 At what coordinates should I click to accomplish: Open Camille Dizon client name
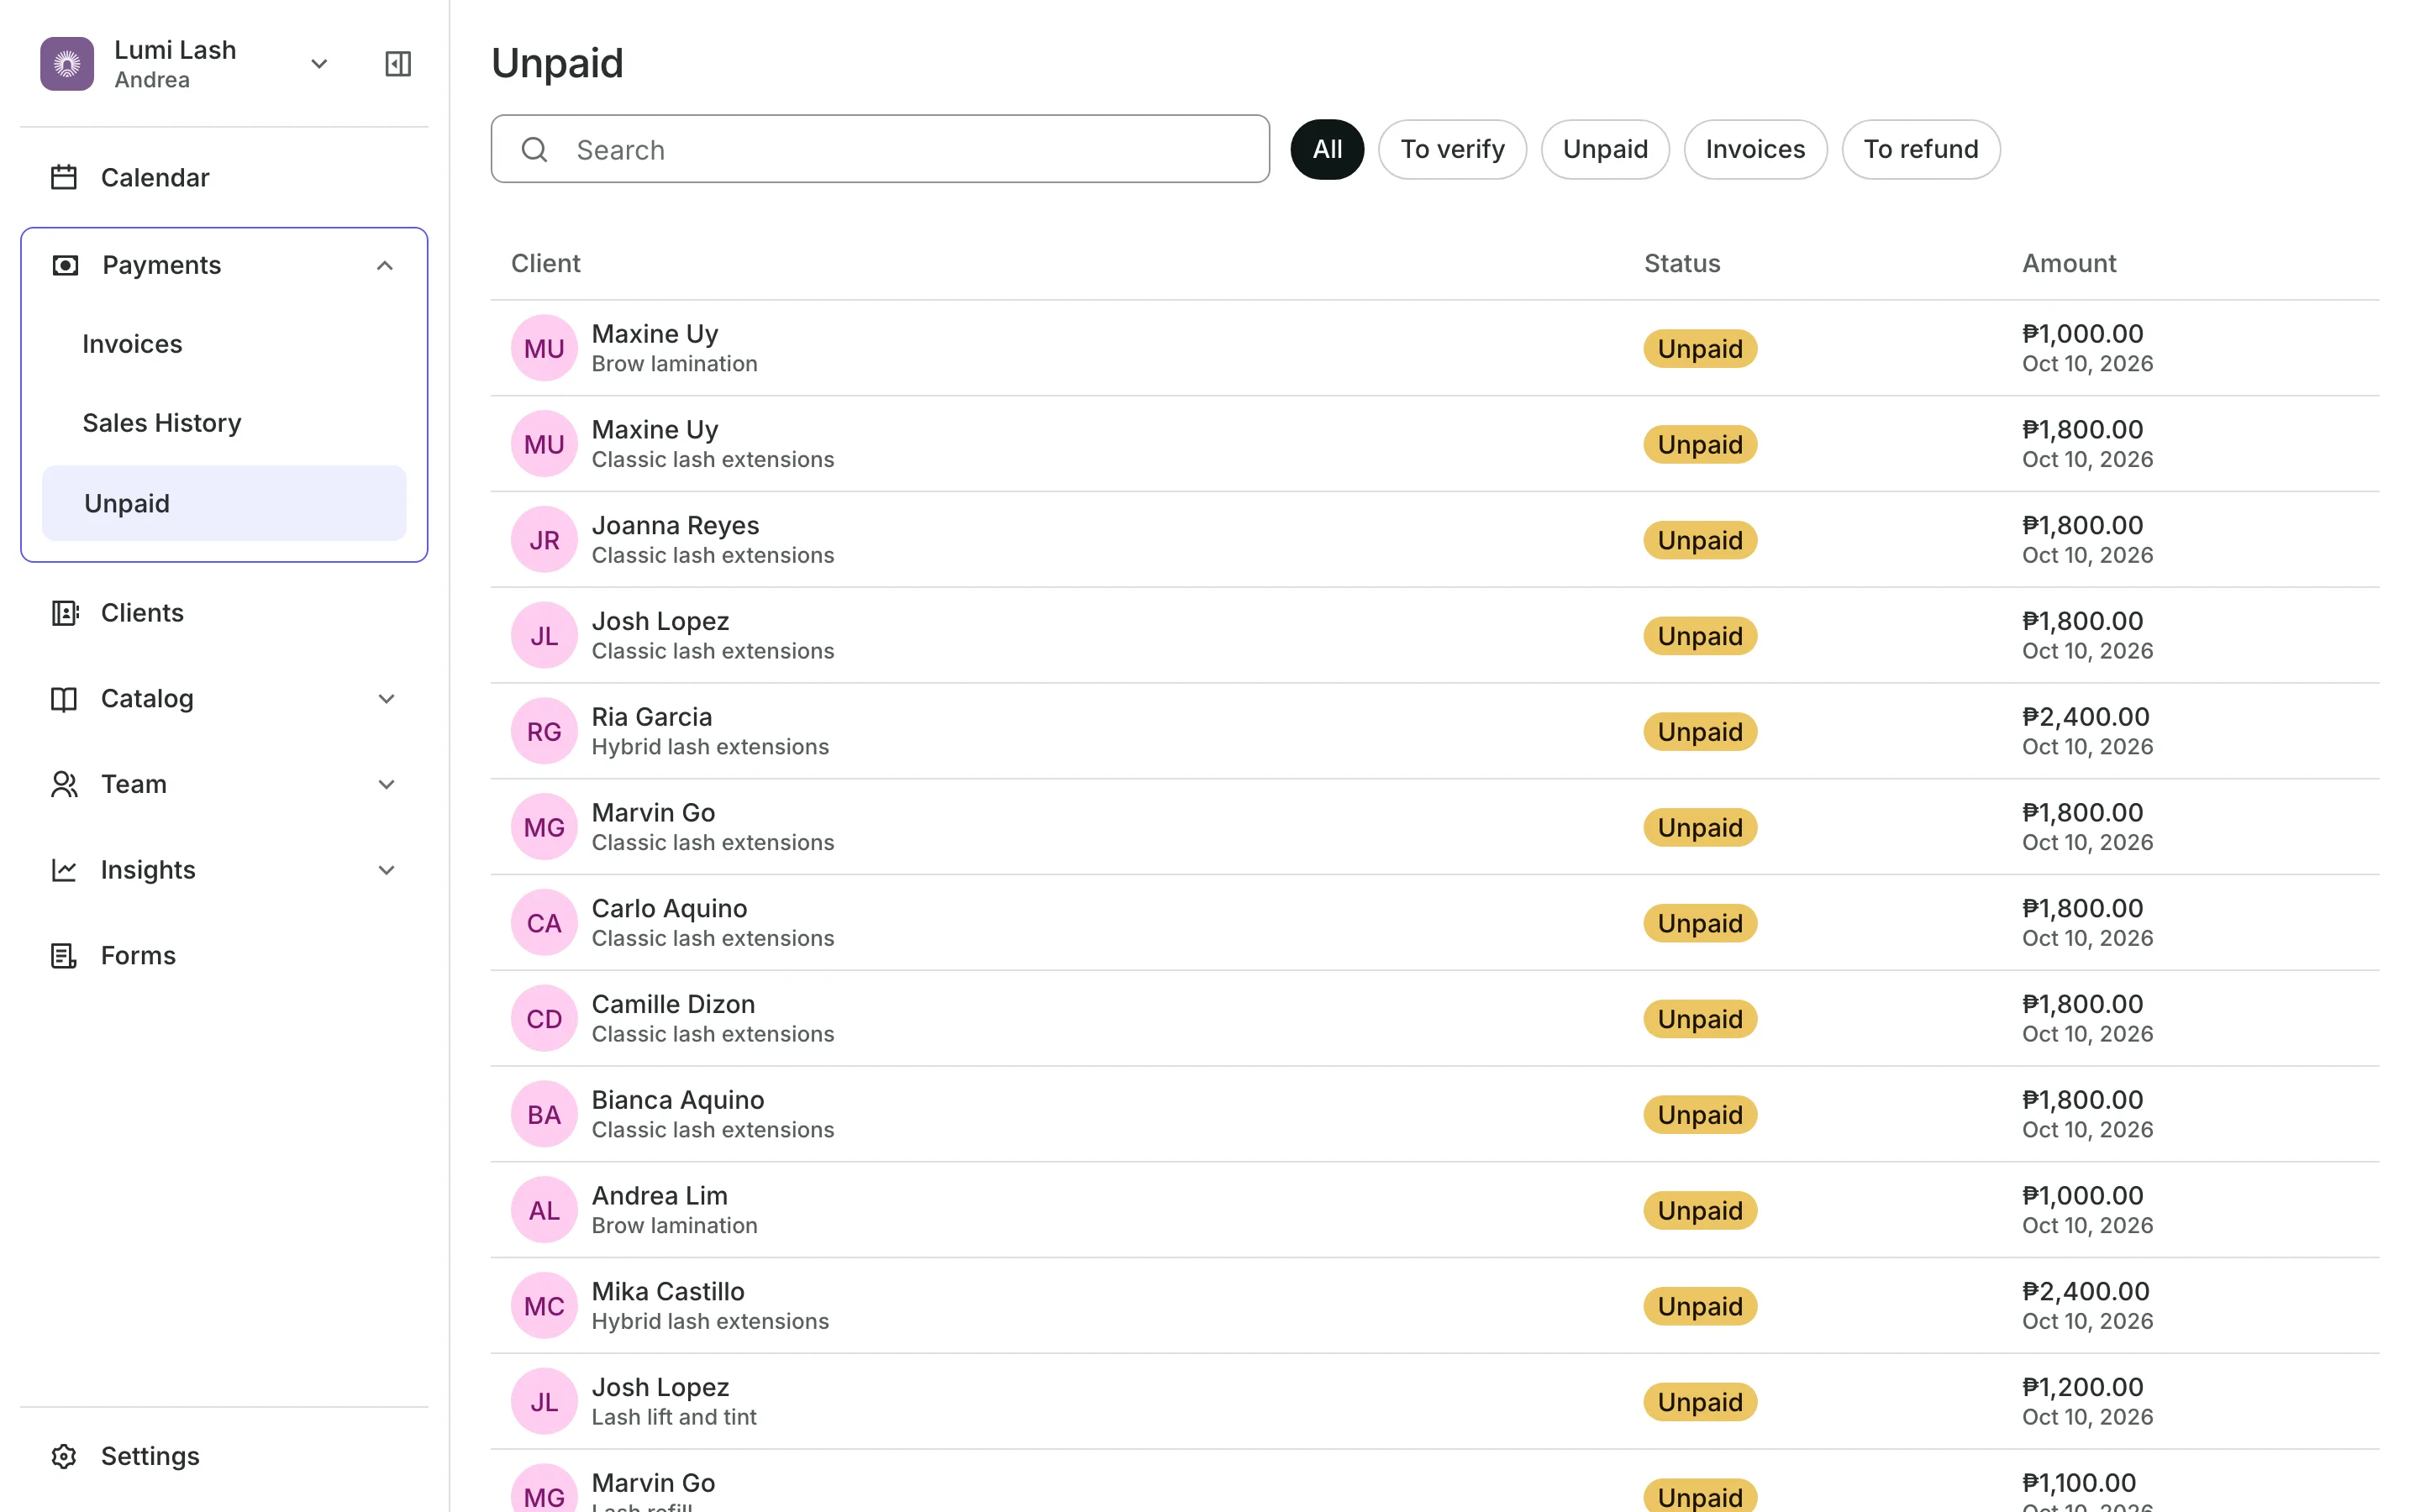click(x=673, y=1004)
